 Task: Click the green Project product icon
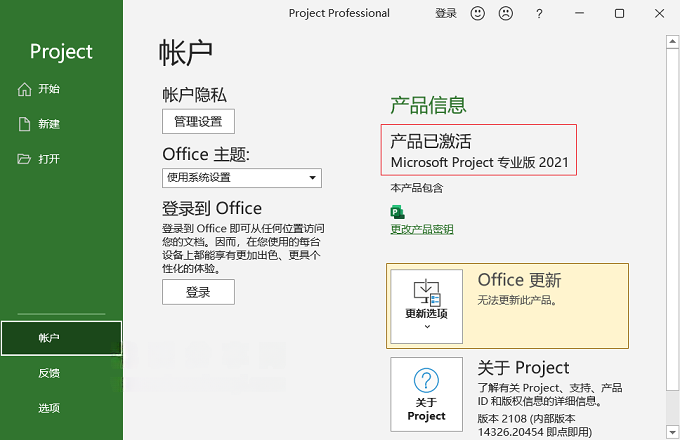(x=397, y=212)
